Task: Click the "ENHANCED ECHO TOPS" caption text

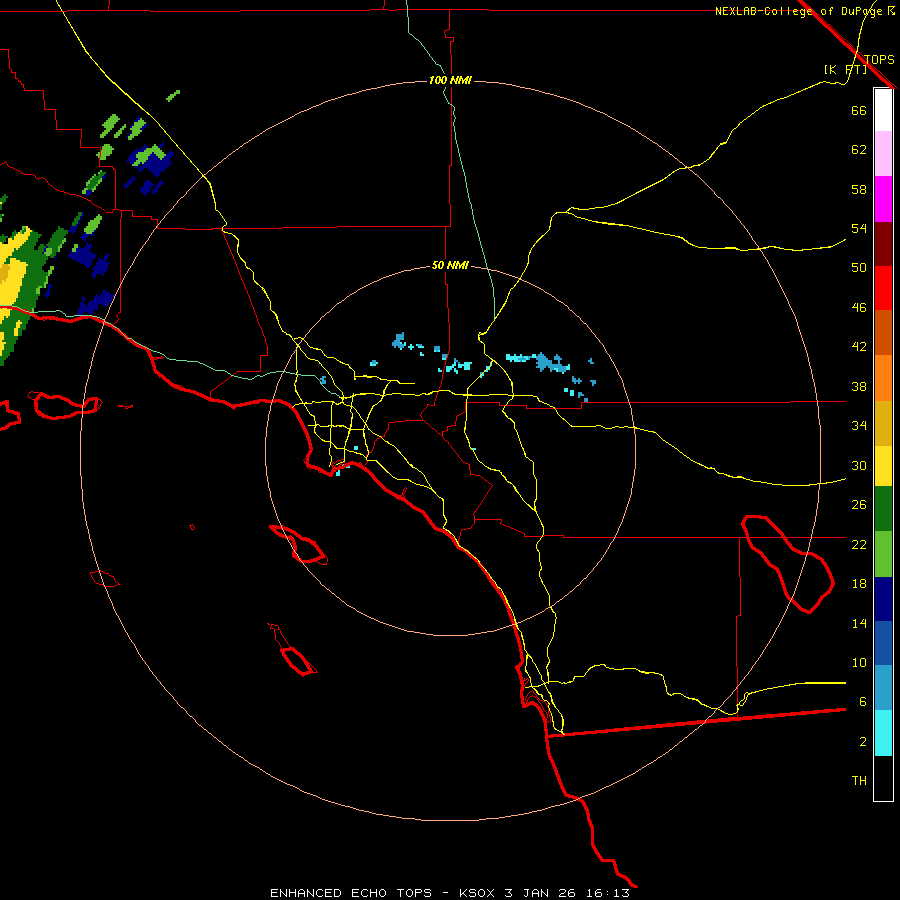Action: pos(351,893)
